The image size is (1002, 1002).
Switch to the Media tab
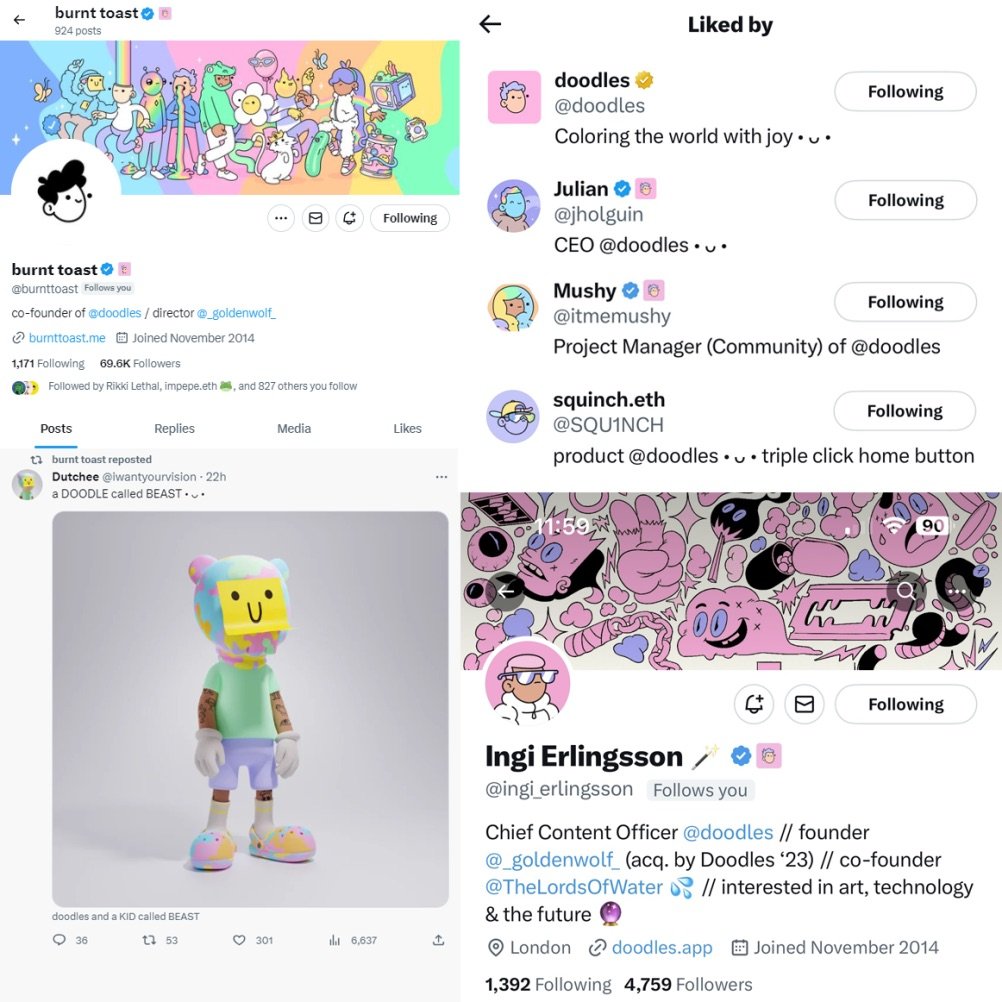[x=294, y=429]
